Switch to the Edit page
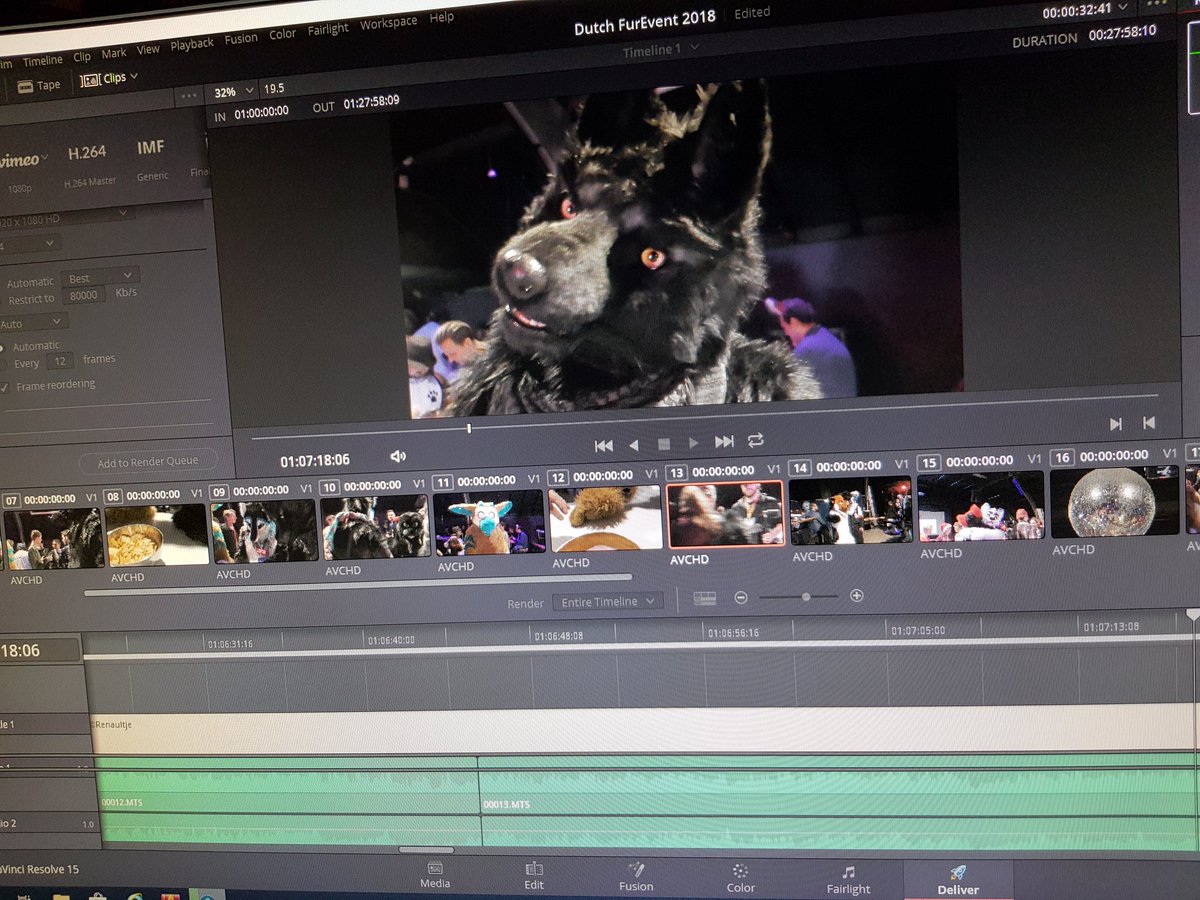 (534, 876)
